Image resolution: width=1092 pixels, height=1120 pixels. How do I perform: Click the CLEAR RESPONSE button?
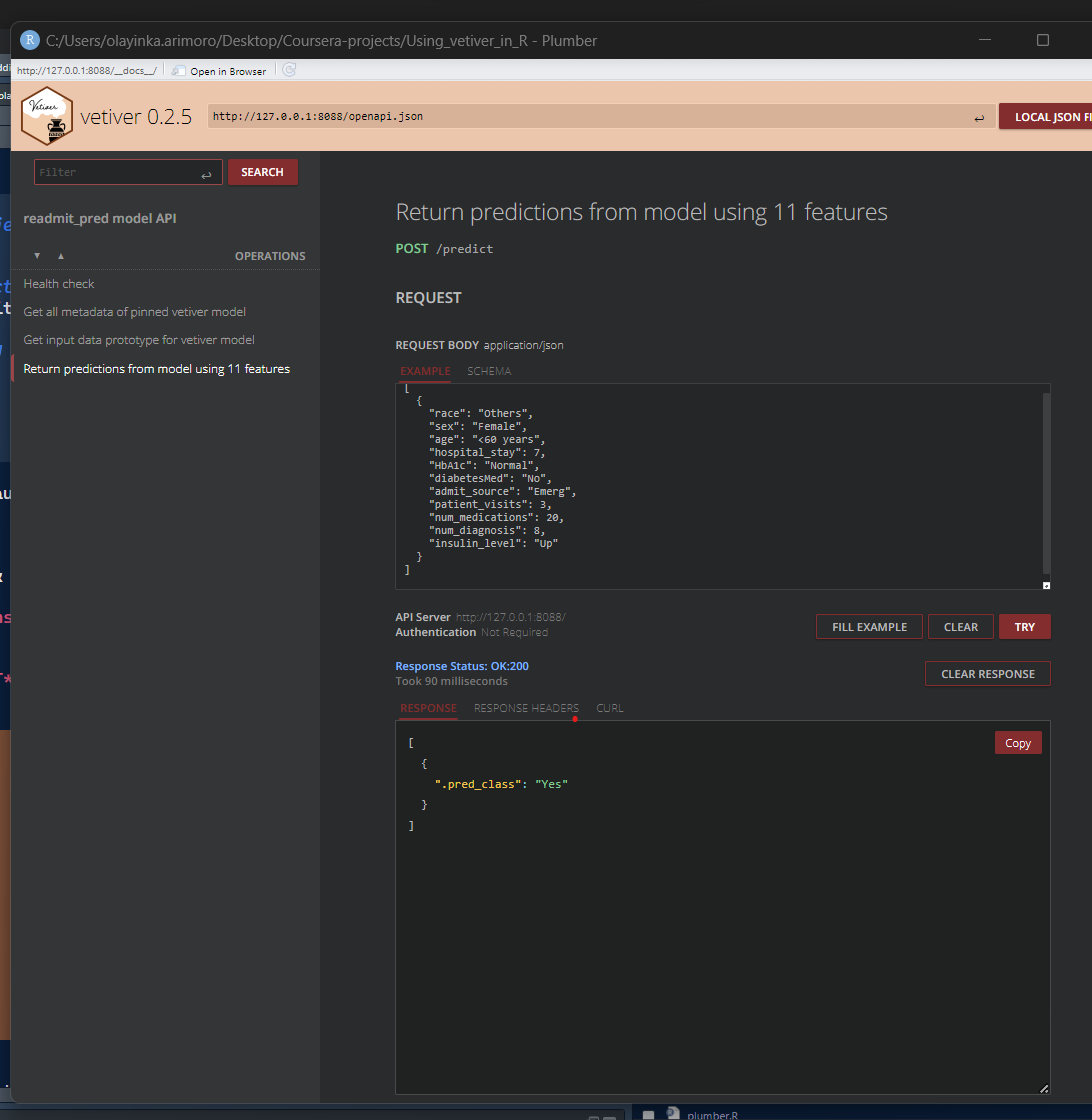(988, 674)
